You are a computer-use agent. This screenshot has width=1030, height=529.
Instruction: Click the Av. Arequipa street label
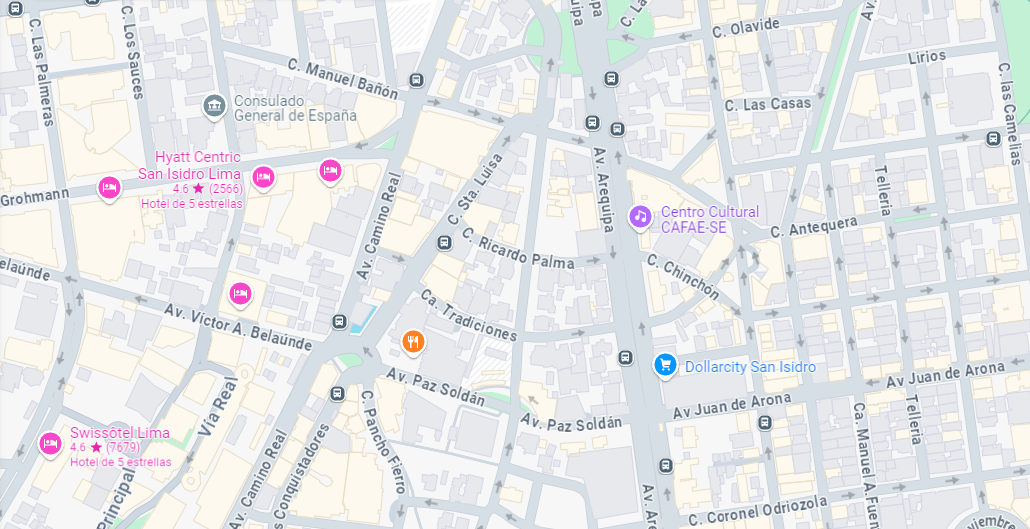(603, 189)
